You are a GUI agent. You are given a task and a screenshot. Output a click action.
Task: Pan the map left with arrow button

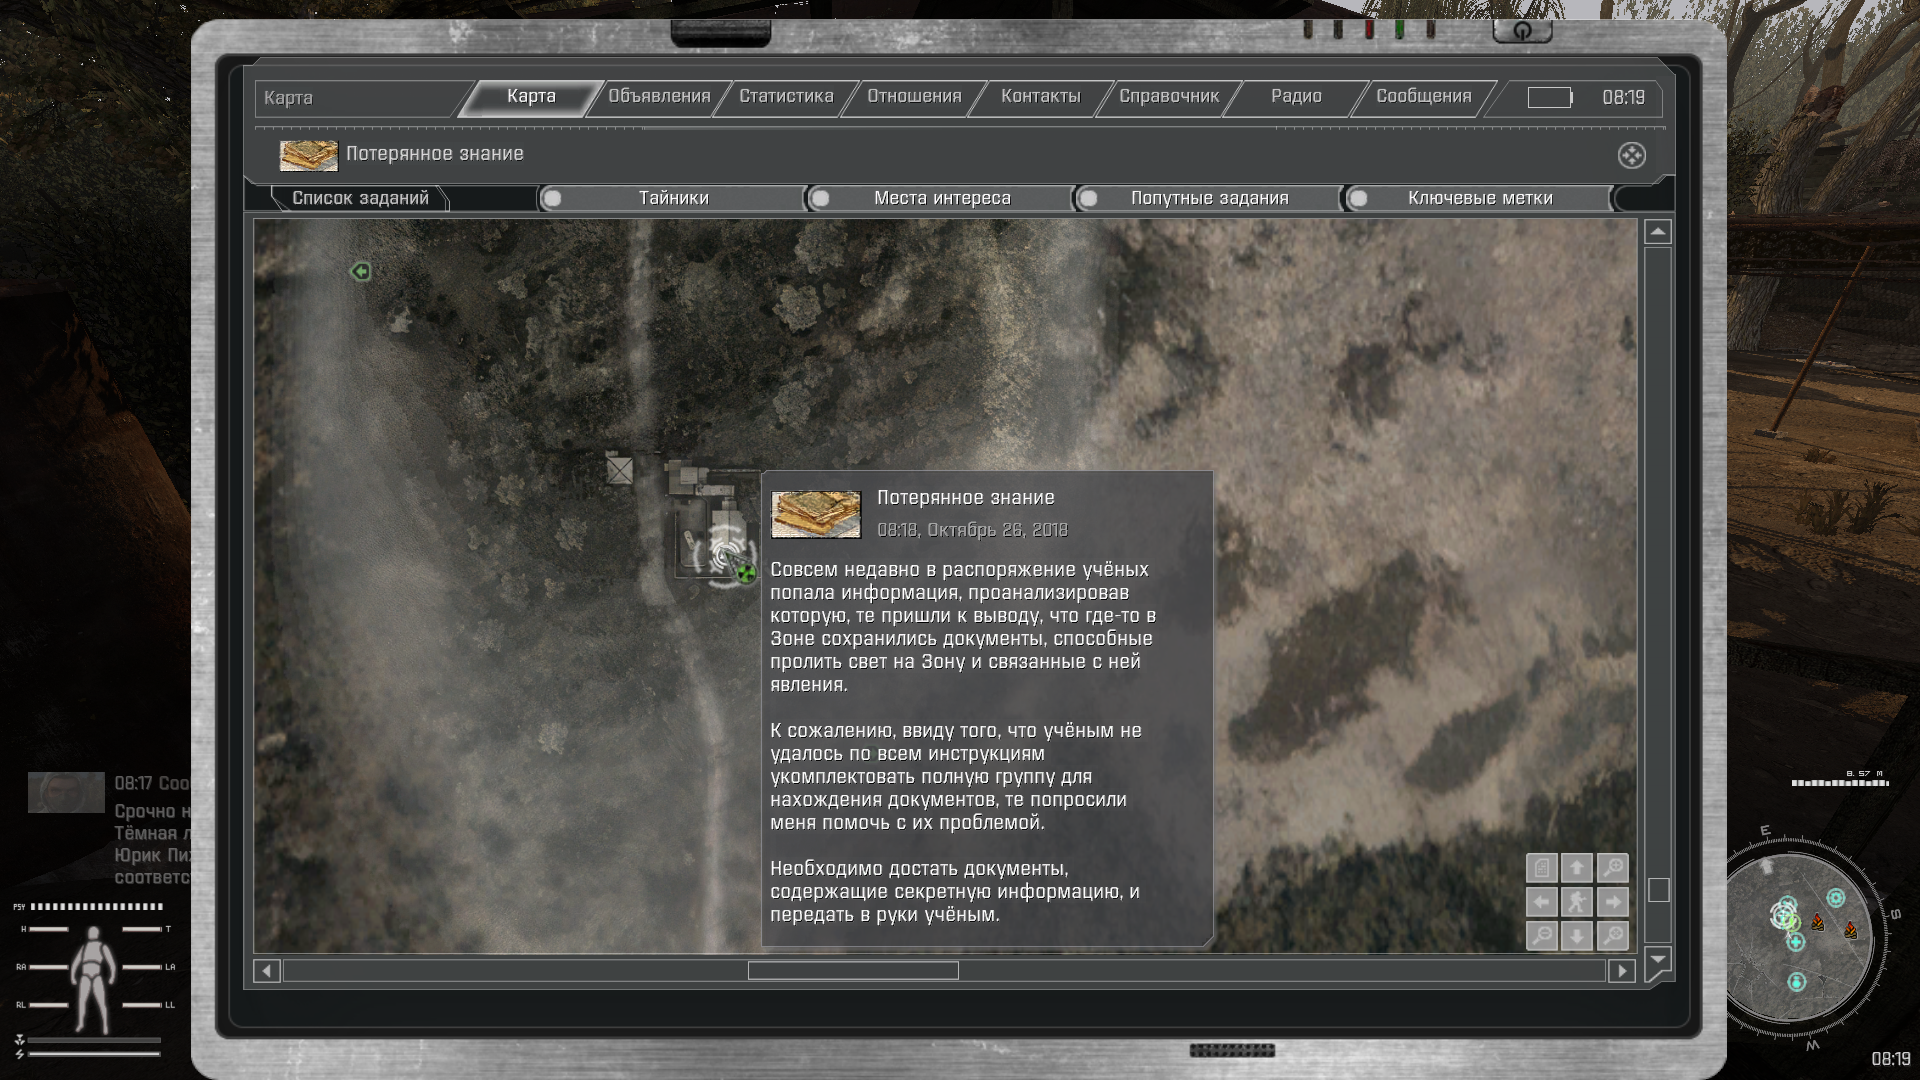coord(1542,902)
